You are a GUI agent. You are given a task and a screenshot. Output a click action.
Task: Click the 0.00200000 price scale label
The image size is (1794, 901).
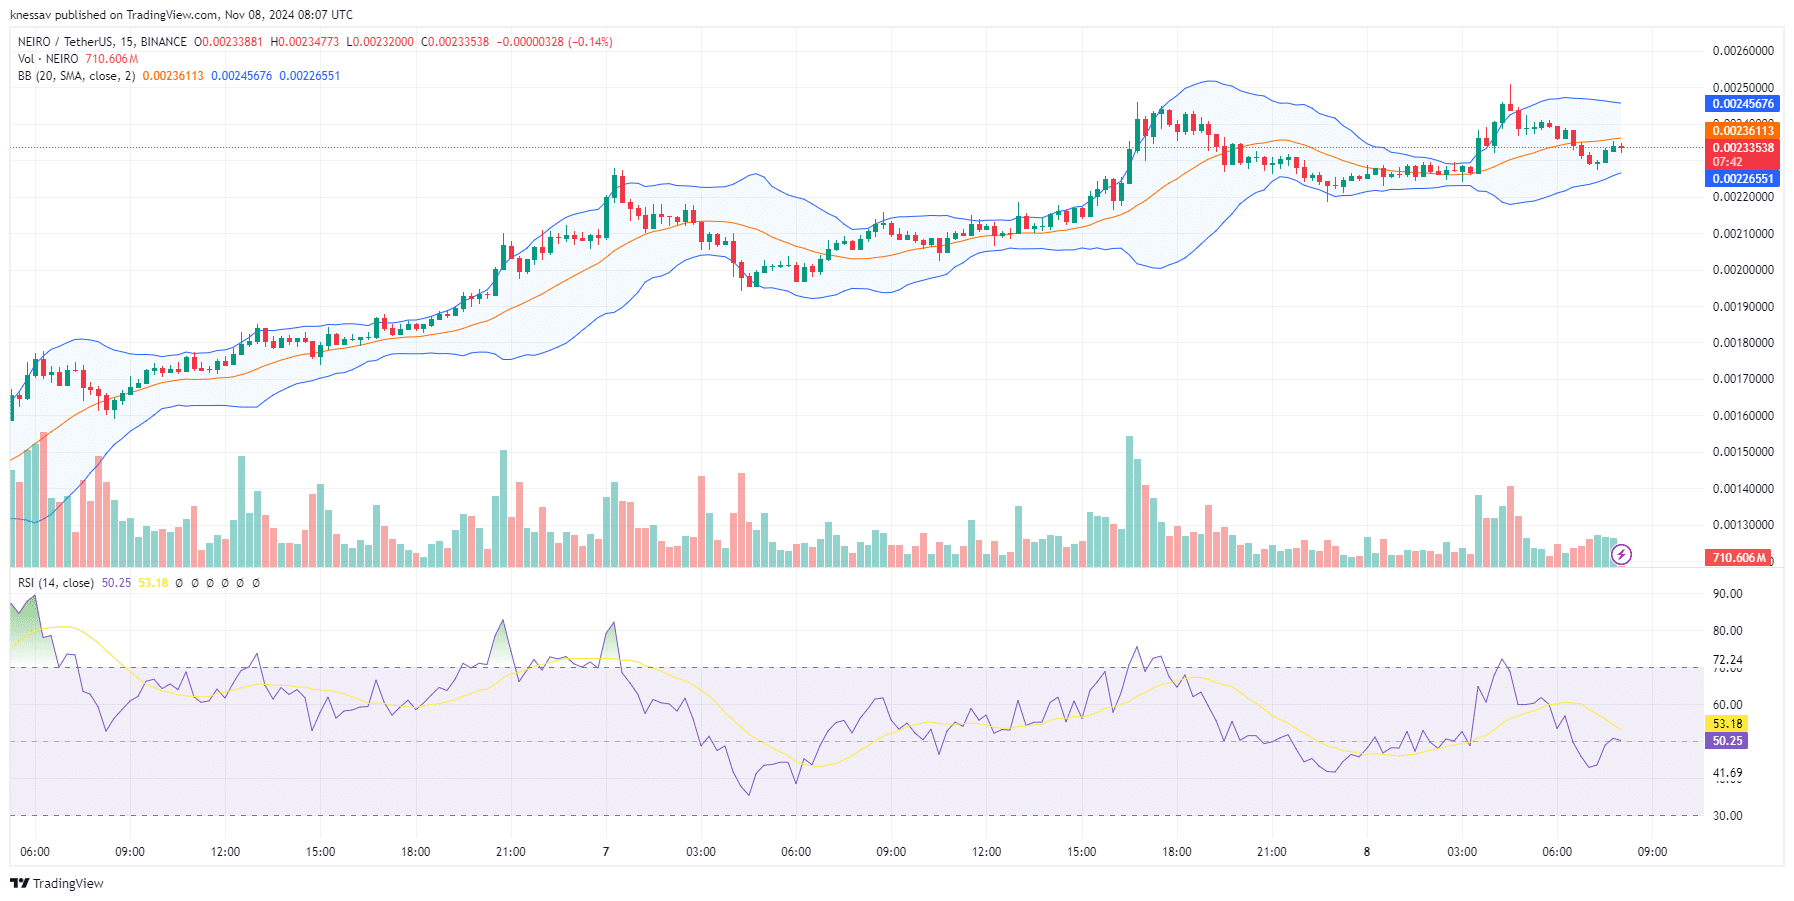point(1743,270)
